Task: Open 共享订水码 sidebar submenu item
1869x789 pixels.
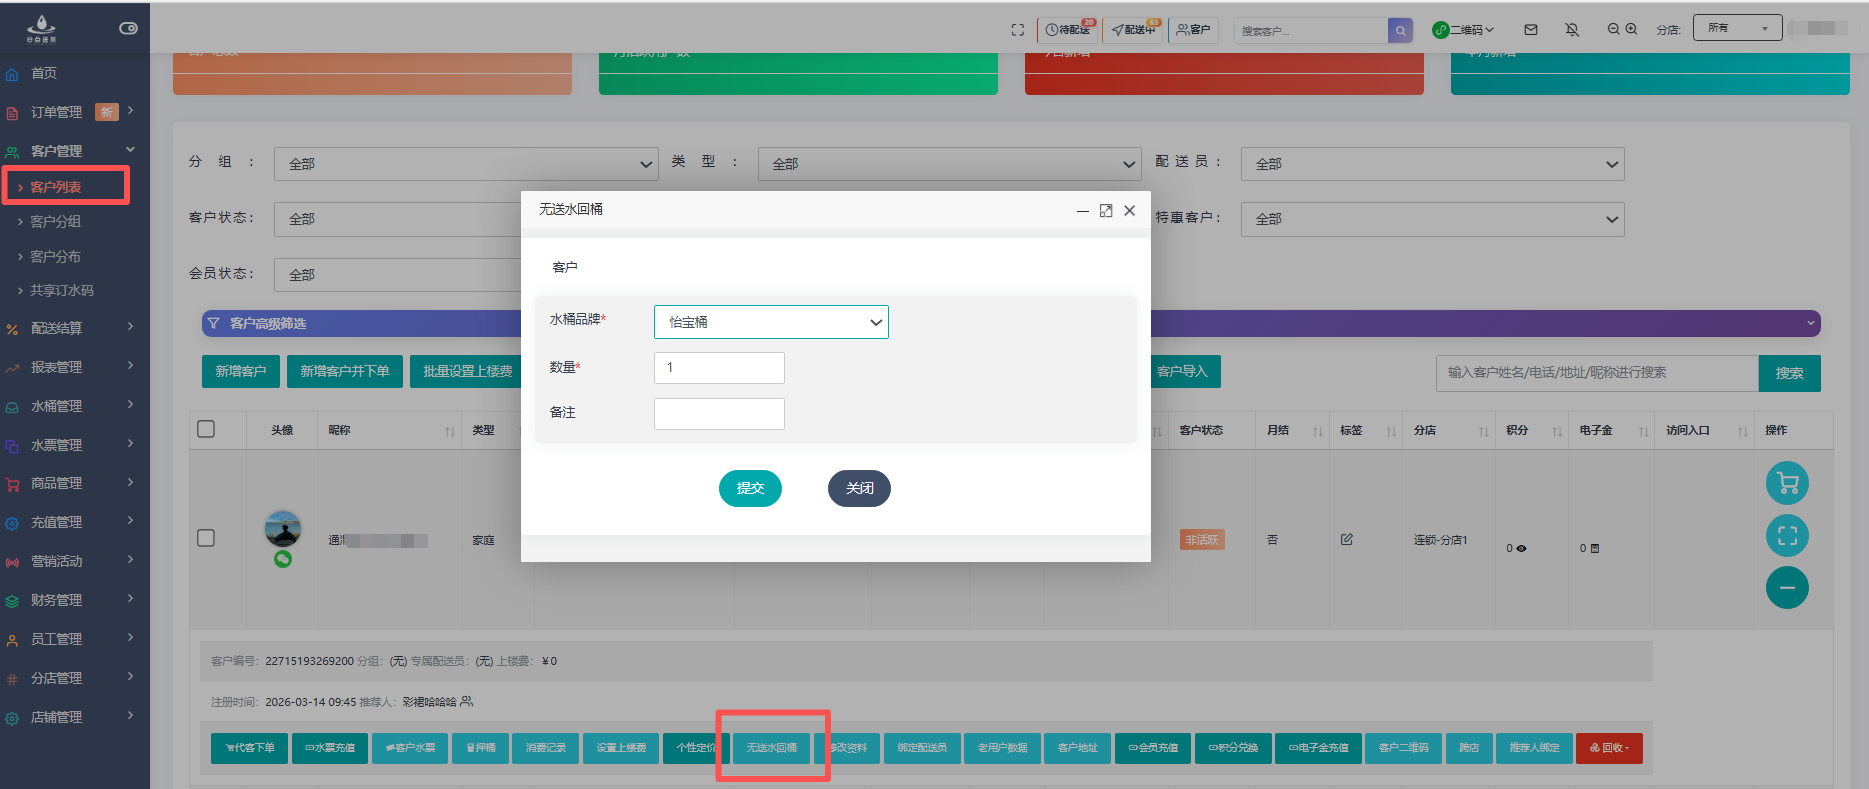Action: tap(61, 290)
